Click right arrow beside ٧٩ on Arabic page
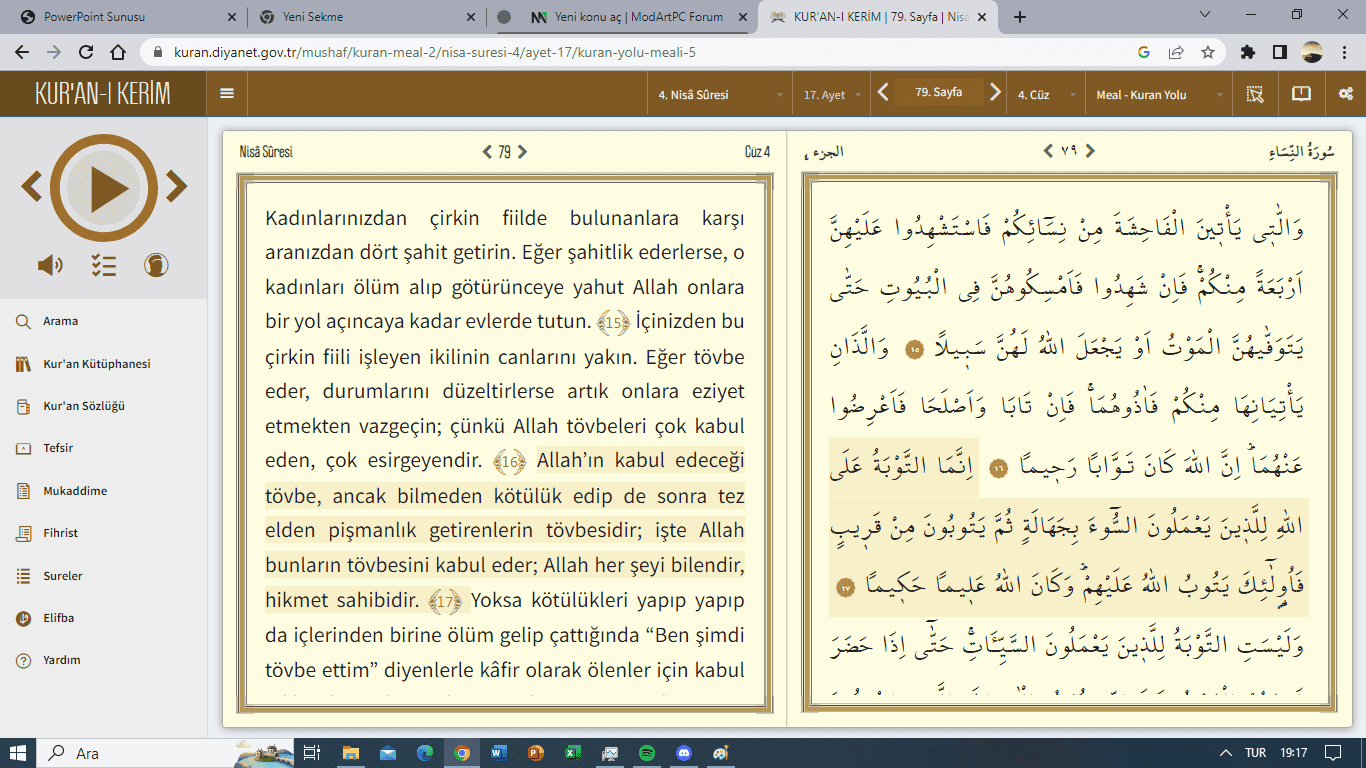The height and width of the screenshot is (768, 1366). tap(1090, 151)
